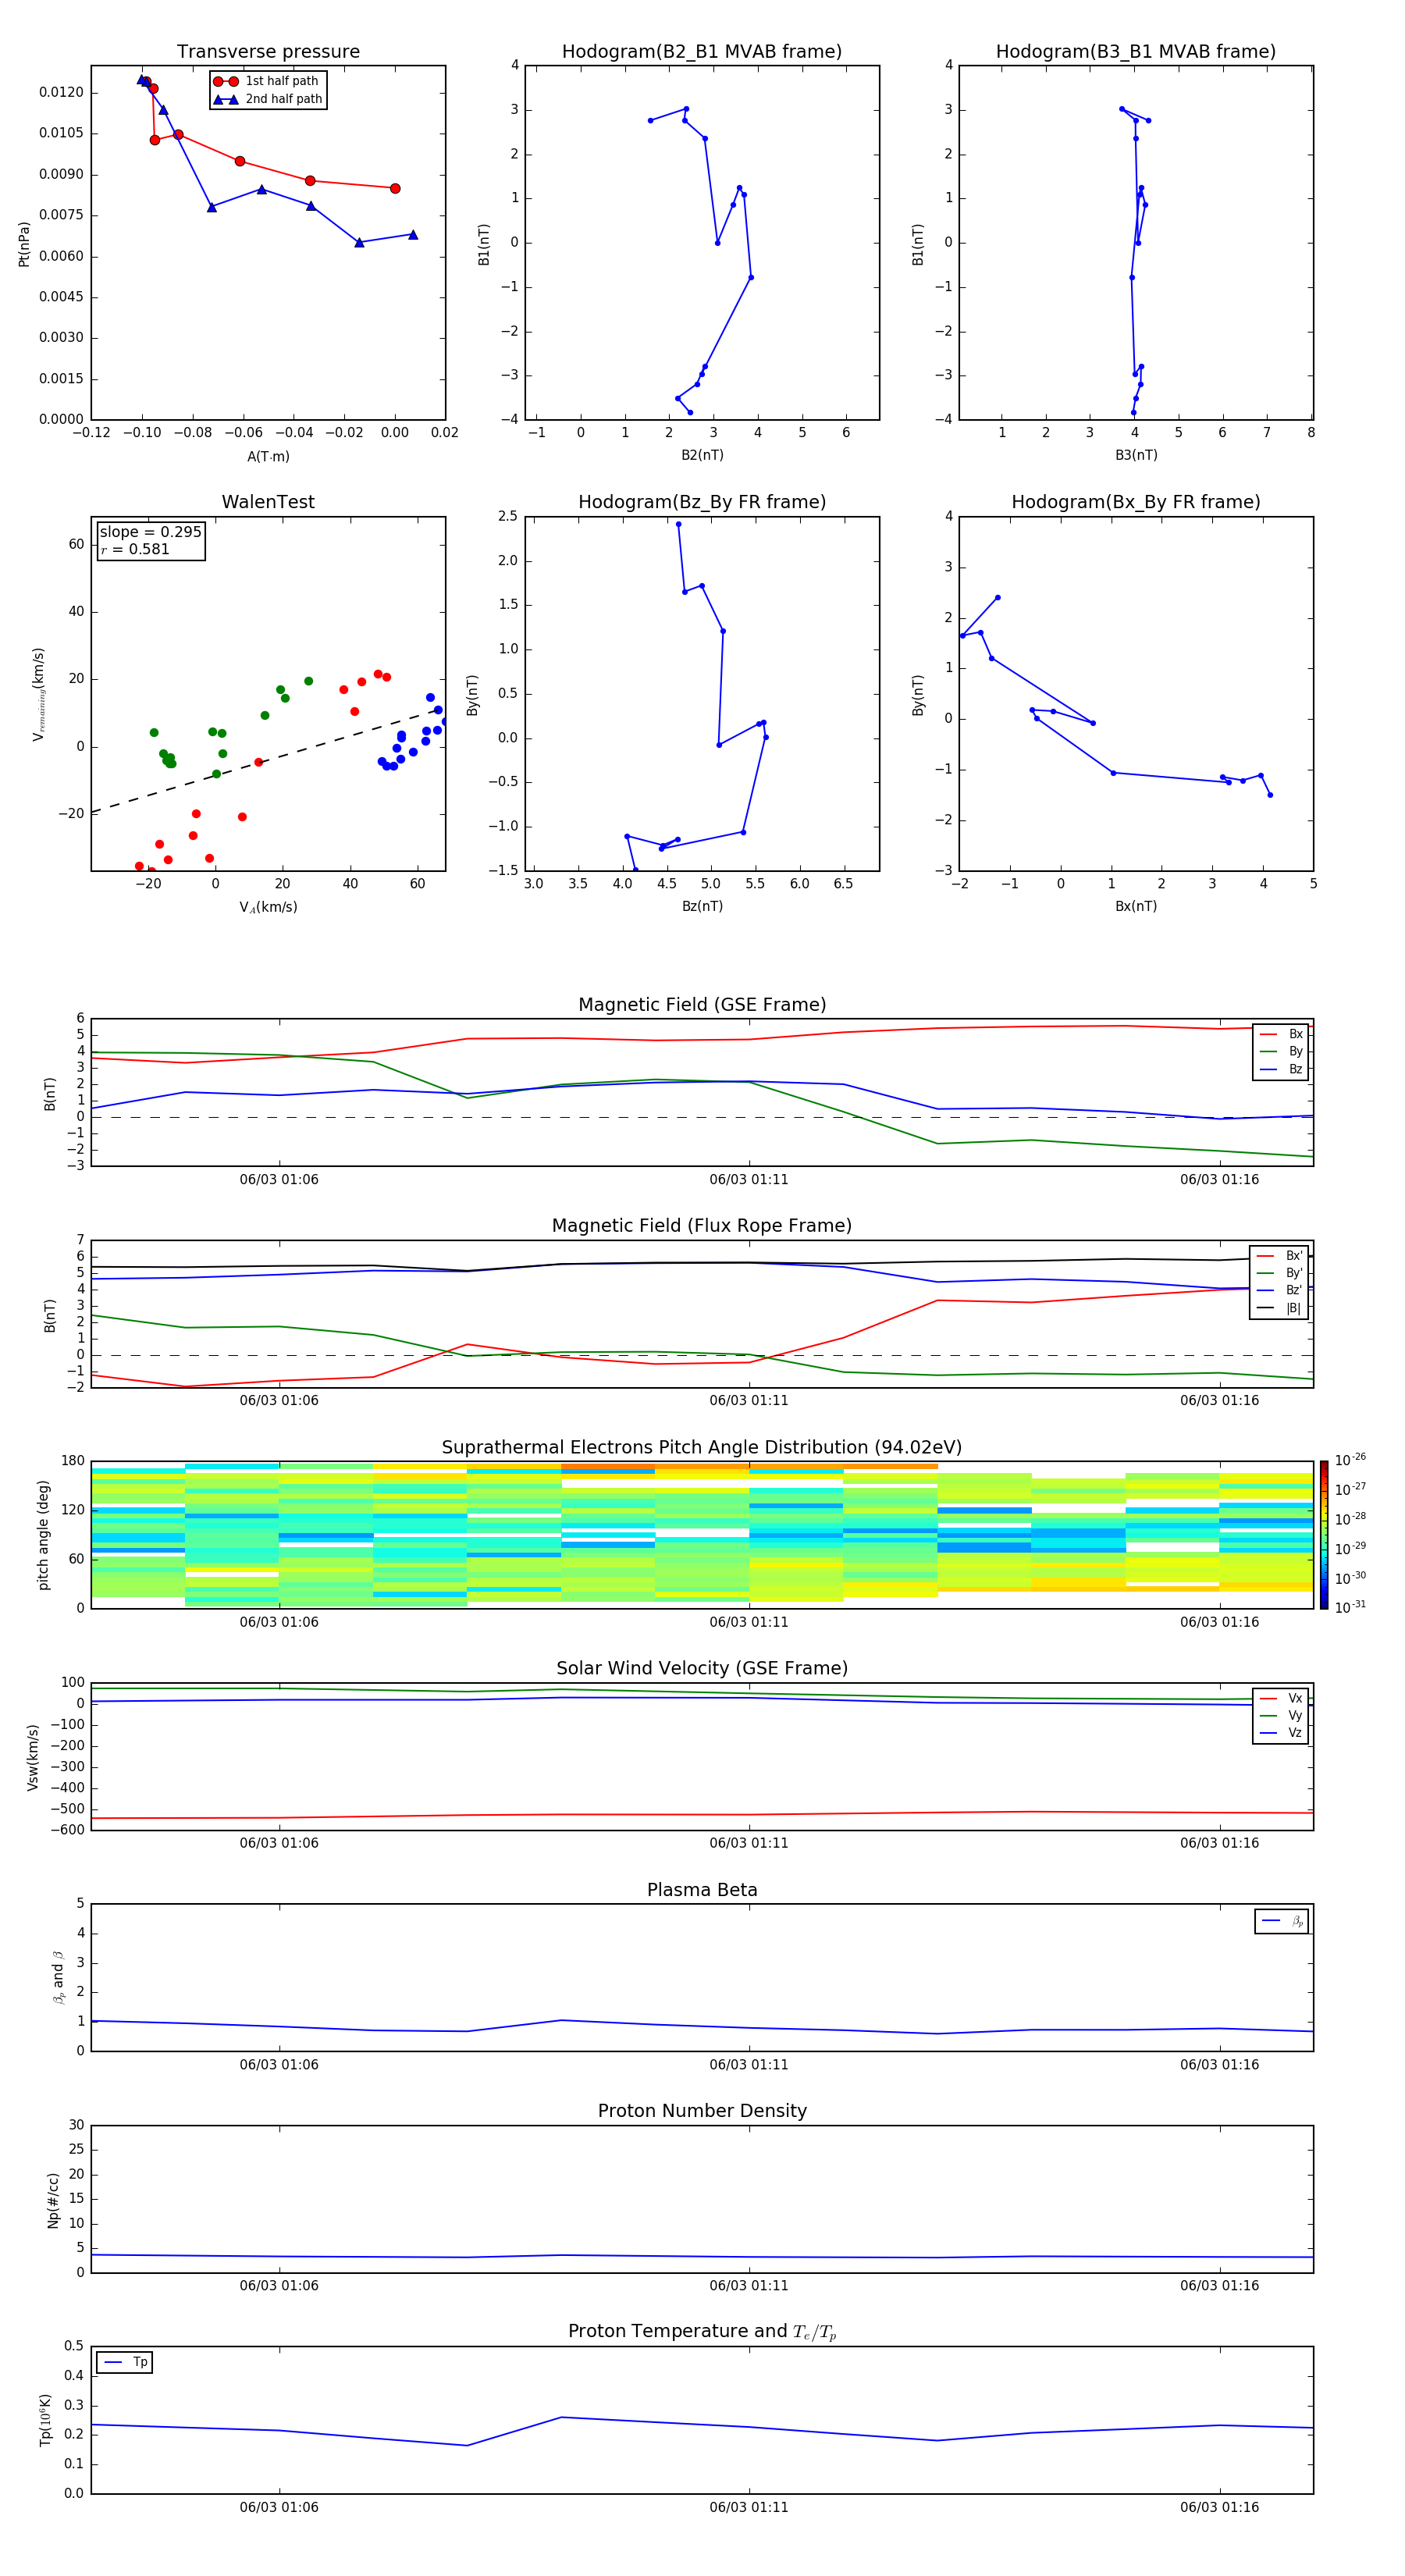1405x2576 pixels.
Task: Click the 'r = 0.581' annotation
Action: 135,549
